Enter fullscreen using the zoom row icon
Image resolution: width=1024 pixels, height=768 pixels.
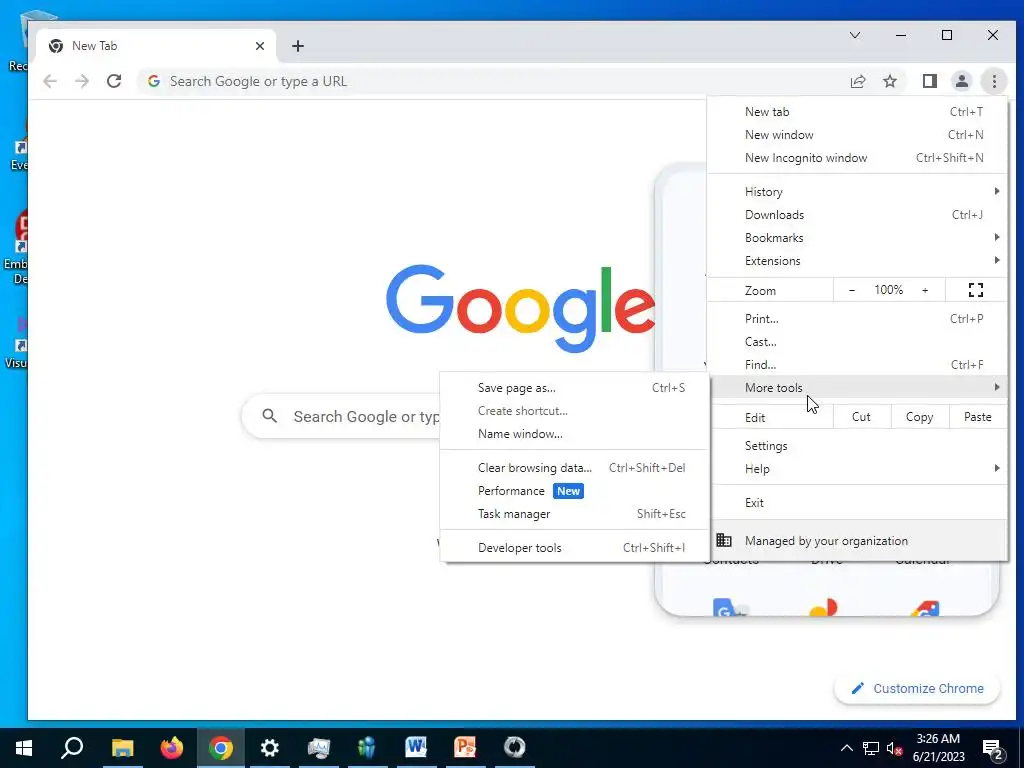pyautogui.click(x=976, y=290)
